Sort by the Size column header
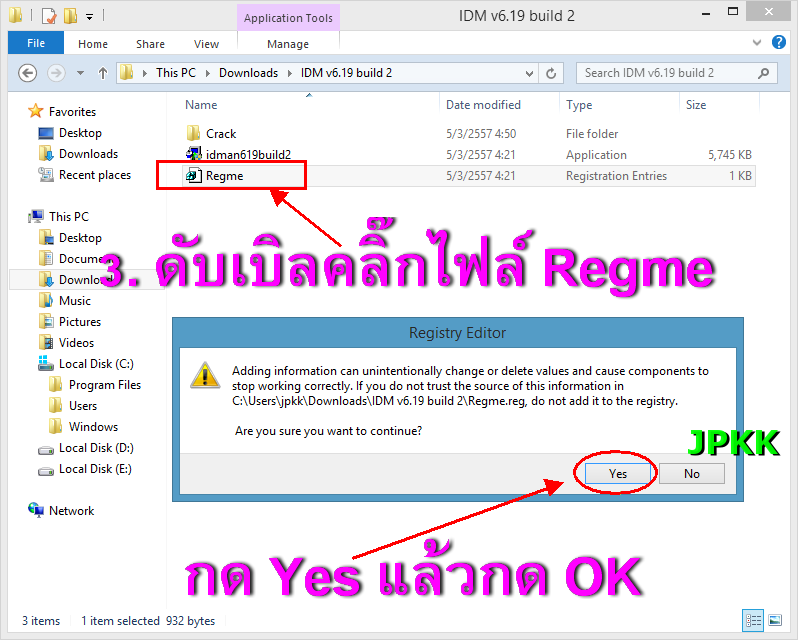 coord(696,105)
